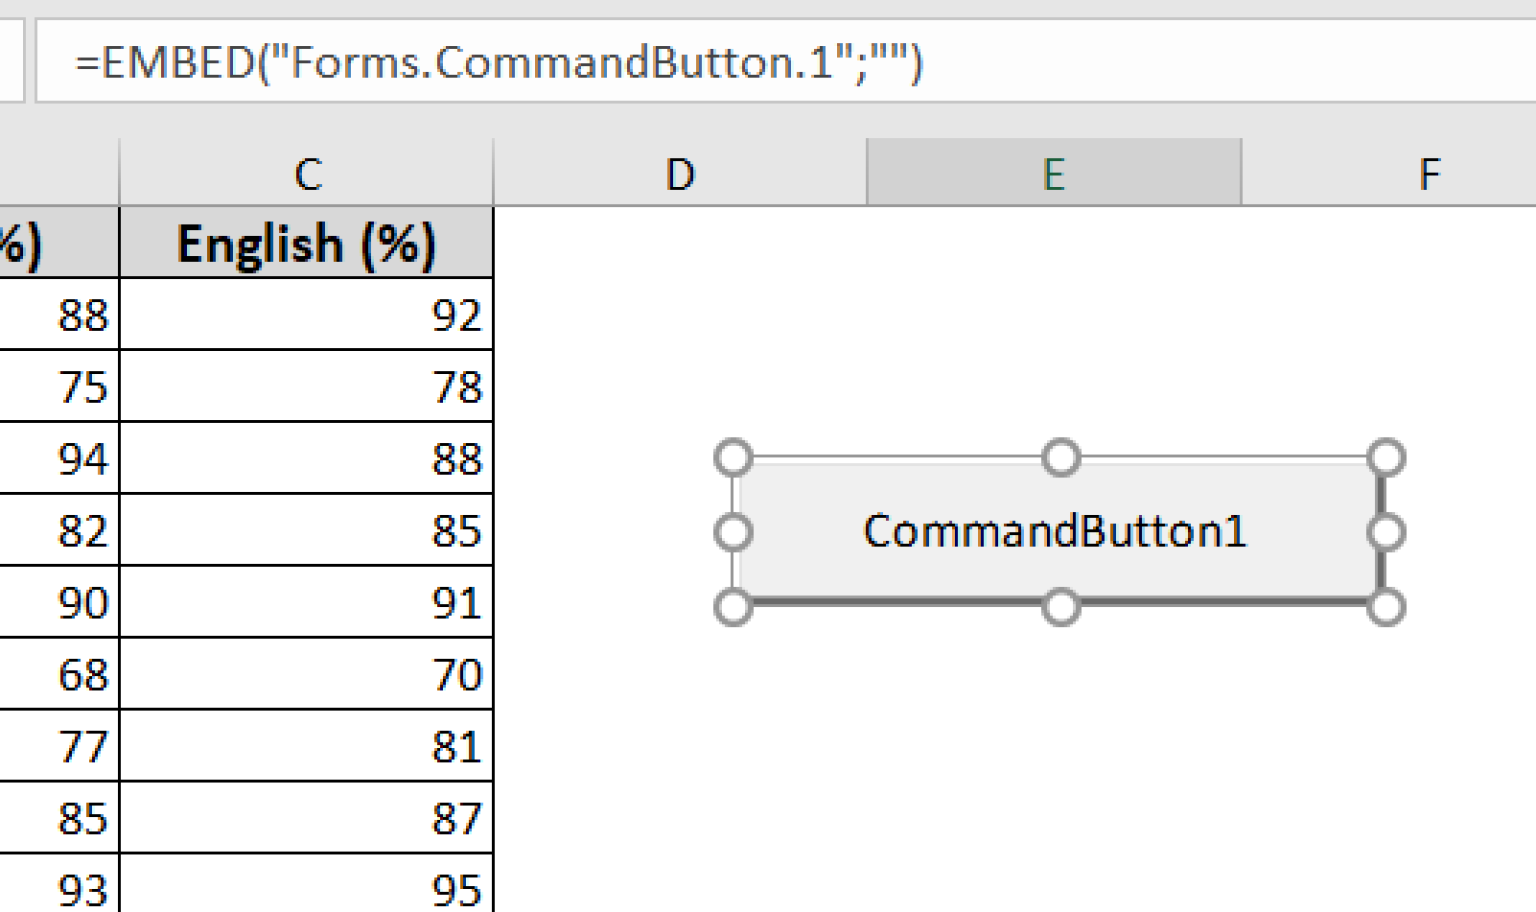Select the English (%) header cell
This screenshot has height=912, width=1536.
(306, 243)
